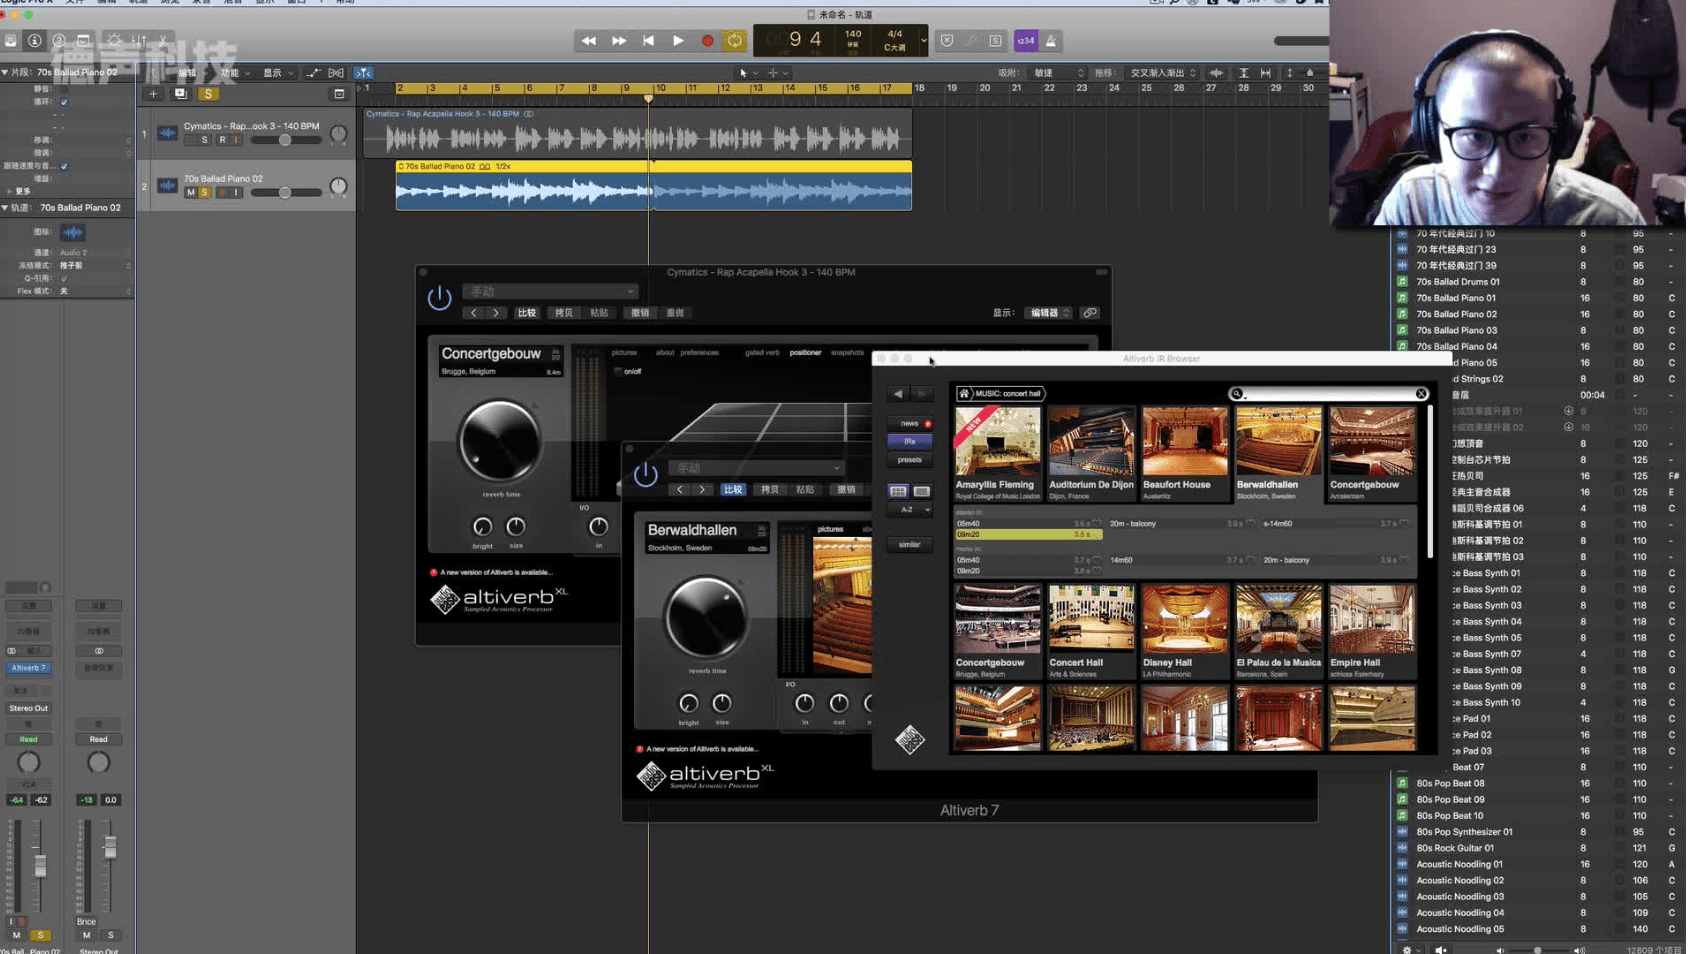Open the positioner tab in Altiverb
Image resolution: width=1688 pixels, height=954 pixels.
pos(805,352)
